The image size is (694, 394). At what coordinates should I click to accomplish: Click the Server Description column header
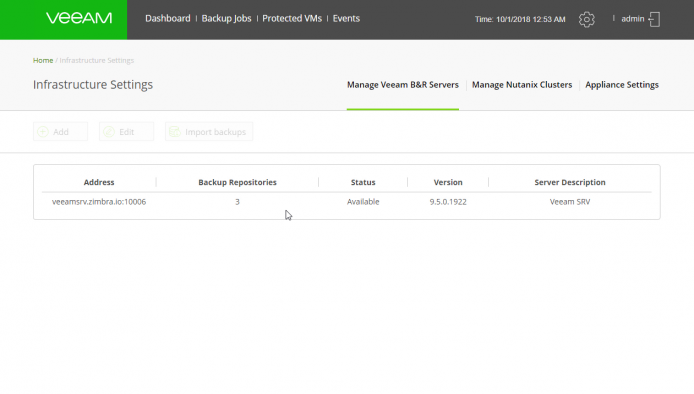point(570,182)
